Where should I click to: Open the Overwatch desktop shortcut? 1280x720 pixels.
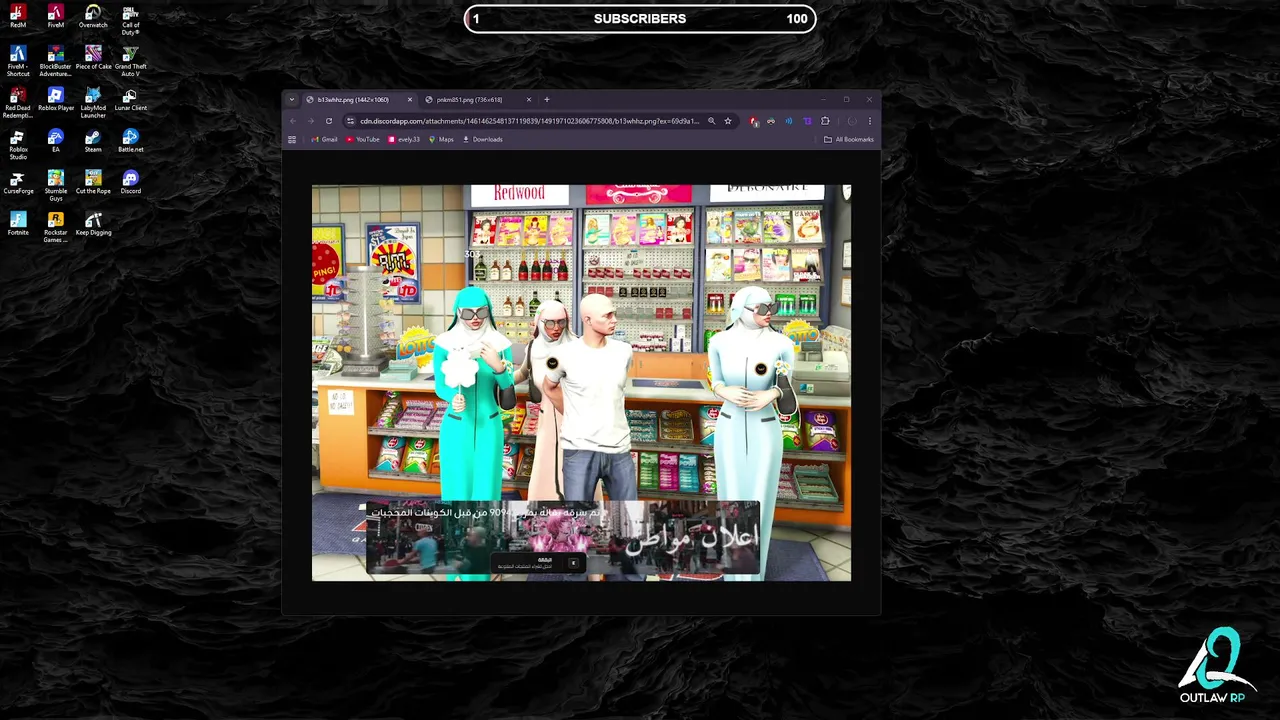[93, 16]
